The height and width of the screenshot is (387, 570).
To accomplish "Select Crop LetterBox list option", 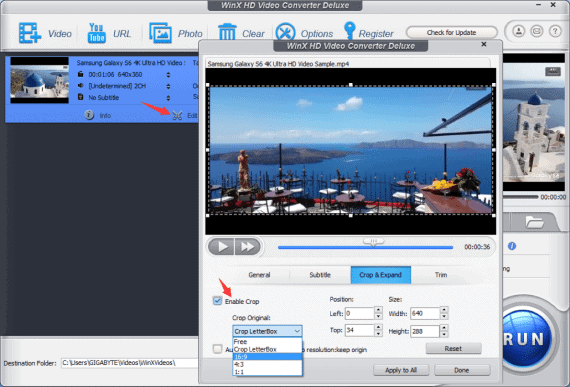I will coord(268,349).
